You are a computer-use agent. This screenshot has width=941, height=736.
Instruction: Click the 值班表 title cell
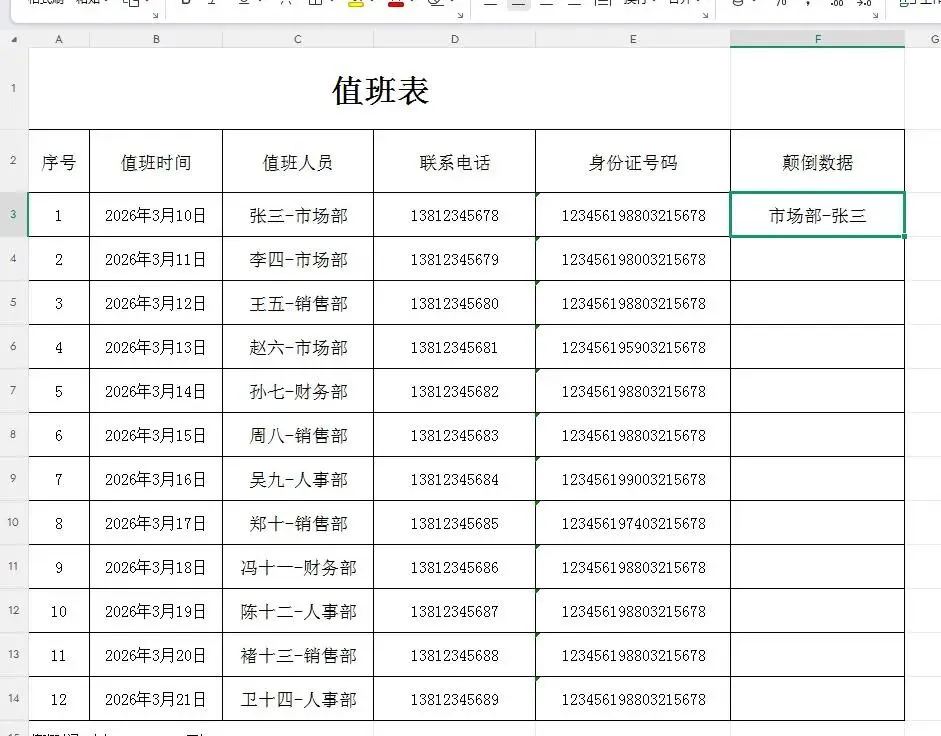coord(379,89)
